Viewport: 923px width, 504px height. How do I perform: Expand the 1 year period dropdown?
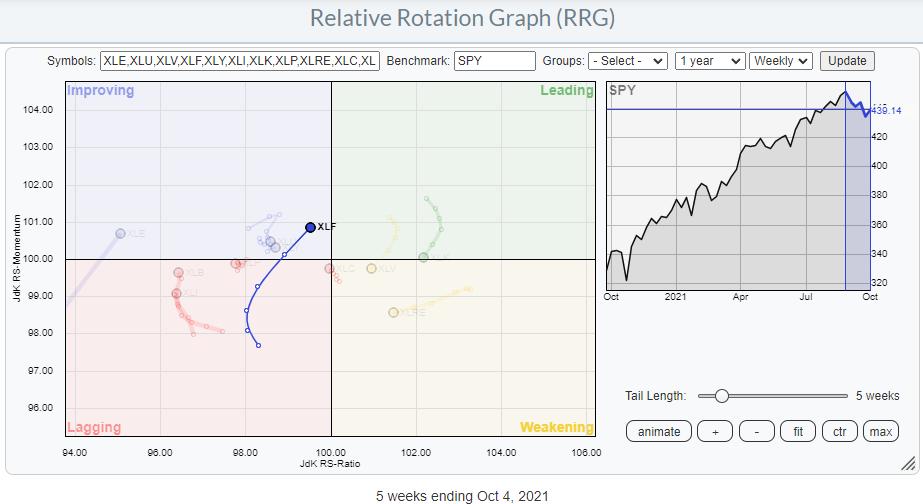point(709,61)
